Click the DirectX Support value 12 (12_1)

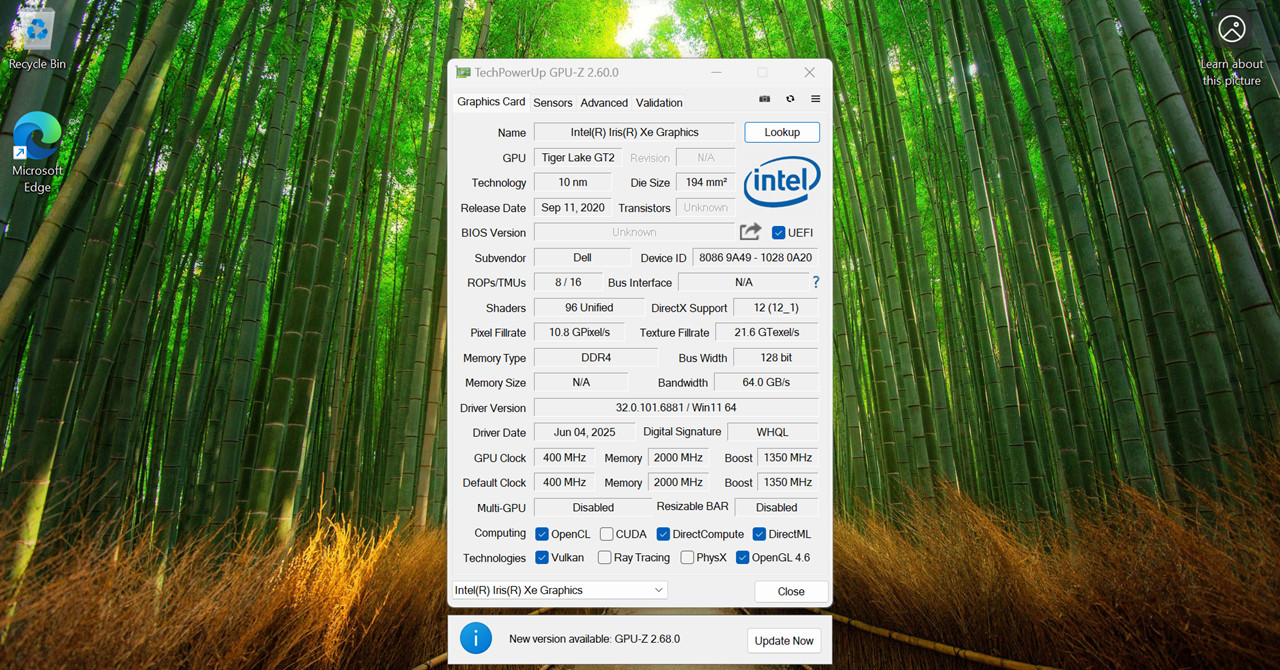coord(776,308)
